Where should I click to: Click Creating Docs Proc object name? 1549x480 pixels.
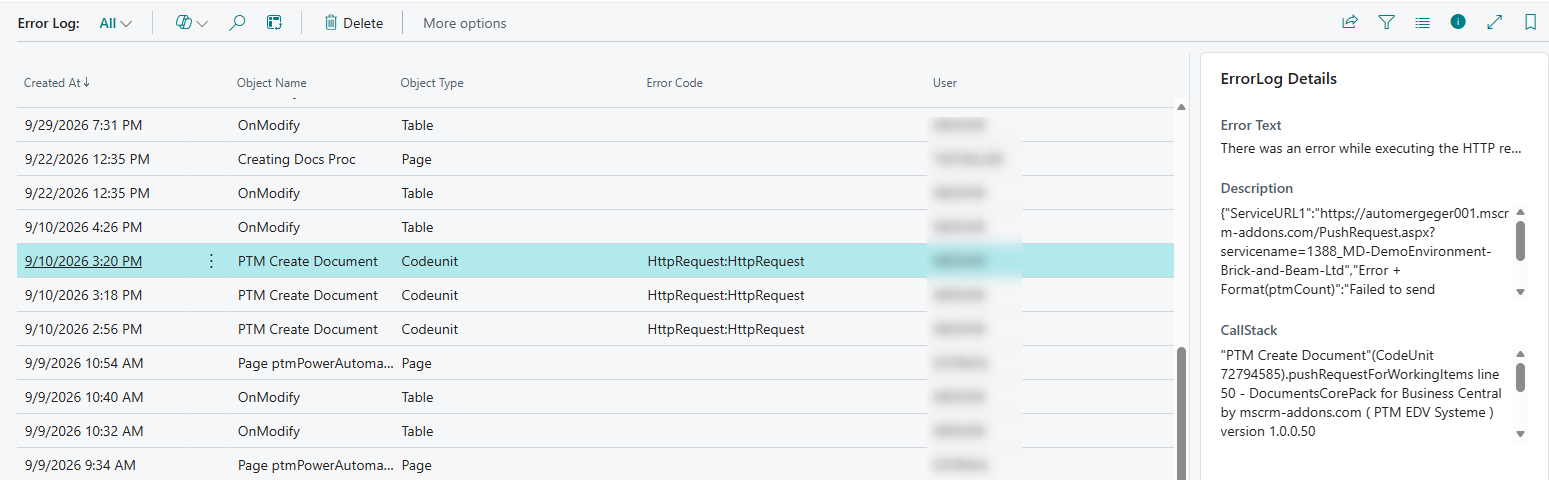coord(296,159)
